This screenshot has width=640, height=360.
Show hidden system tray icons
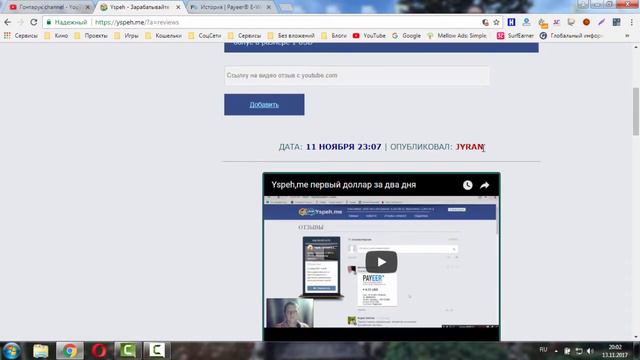coord(556,351)
